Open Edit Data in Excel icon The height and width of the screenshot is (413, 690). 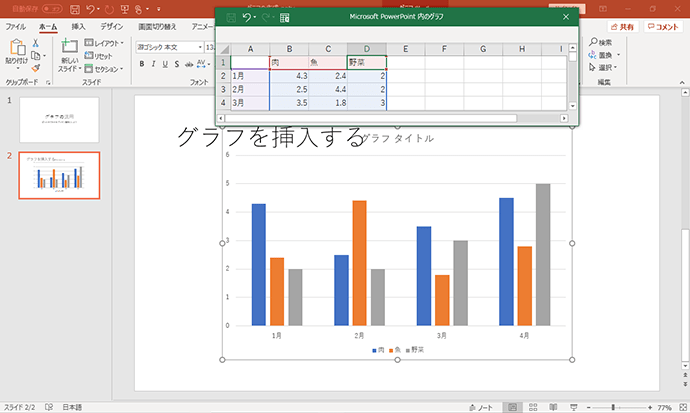285,18
